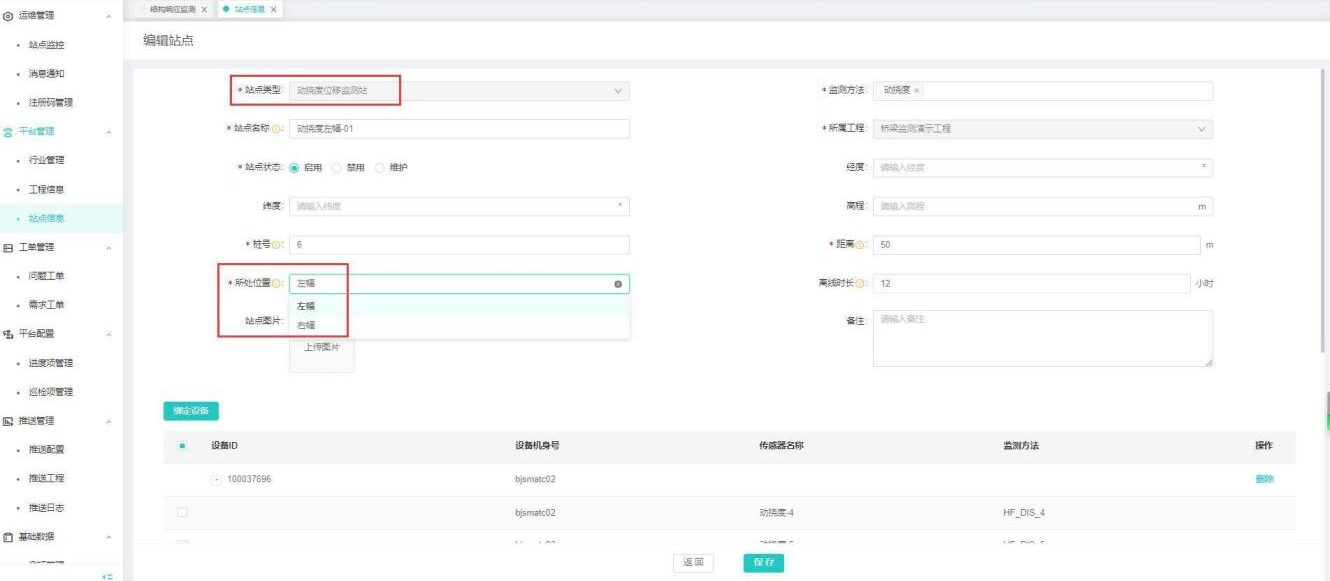This screenshot has height=581, width=1330.
Task: Click the 备注 remarks text area
Action: pyautogui.click(x=1042, y=338)
